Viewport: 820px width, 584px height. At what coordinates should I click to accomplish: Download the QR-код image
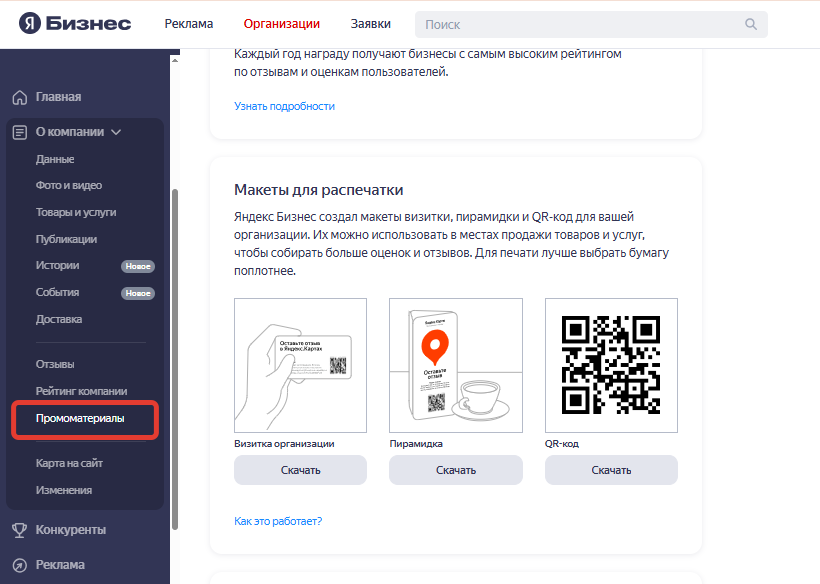611,470
